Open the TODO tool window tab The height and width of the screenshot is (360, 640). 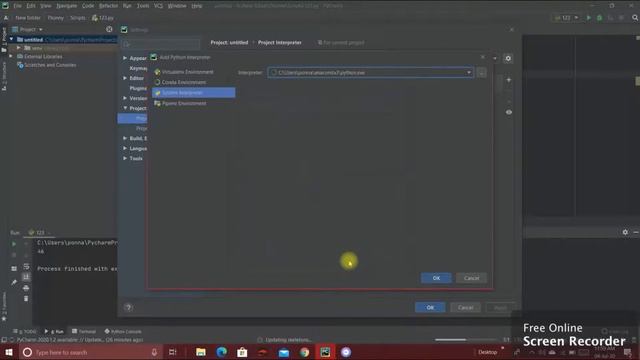pos(25,331)
